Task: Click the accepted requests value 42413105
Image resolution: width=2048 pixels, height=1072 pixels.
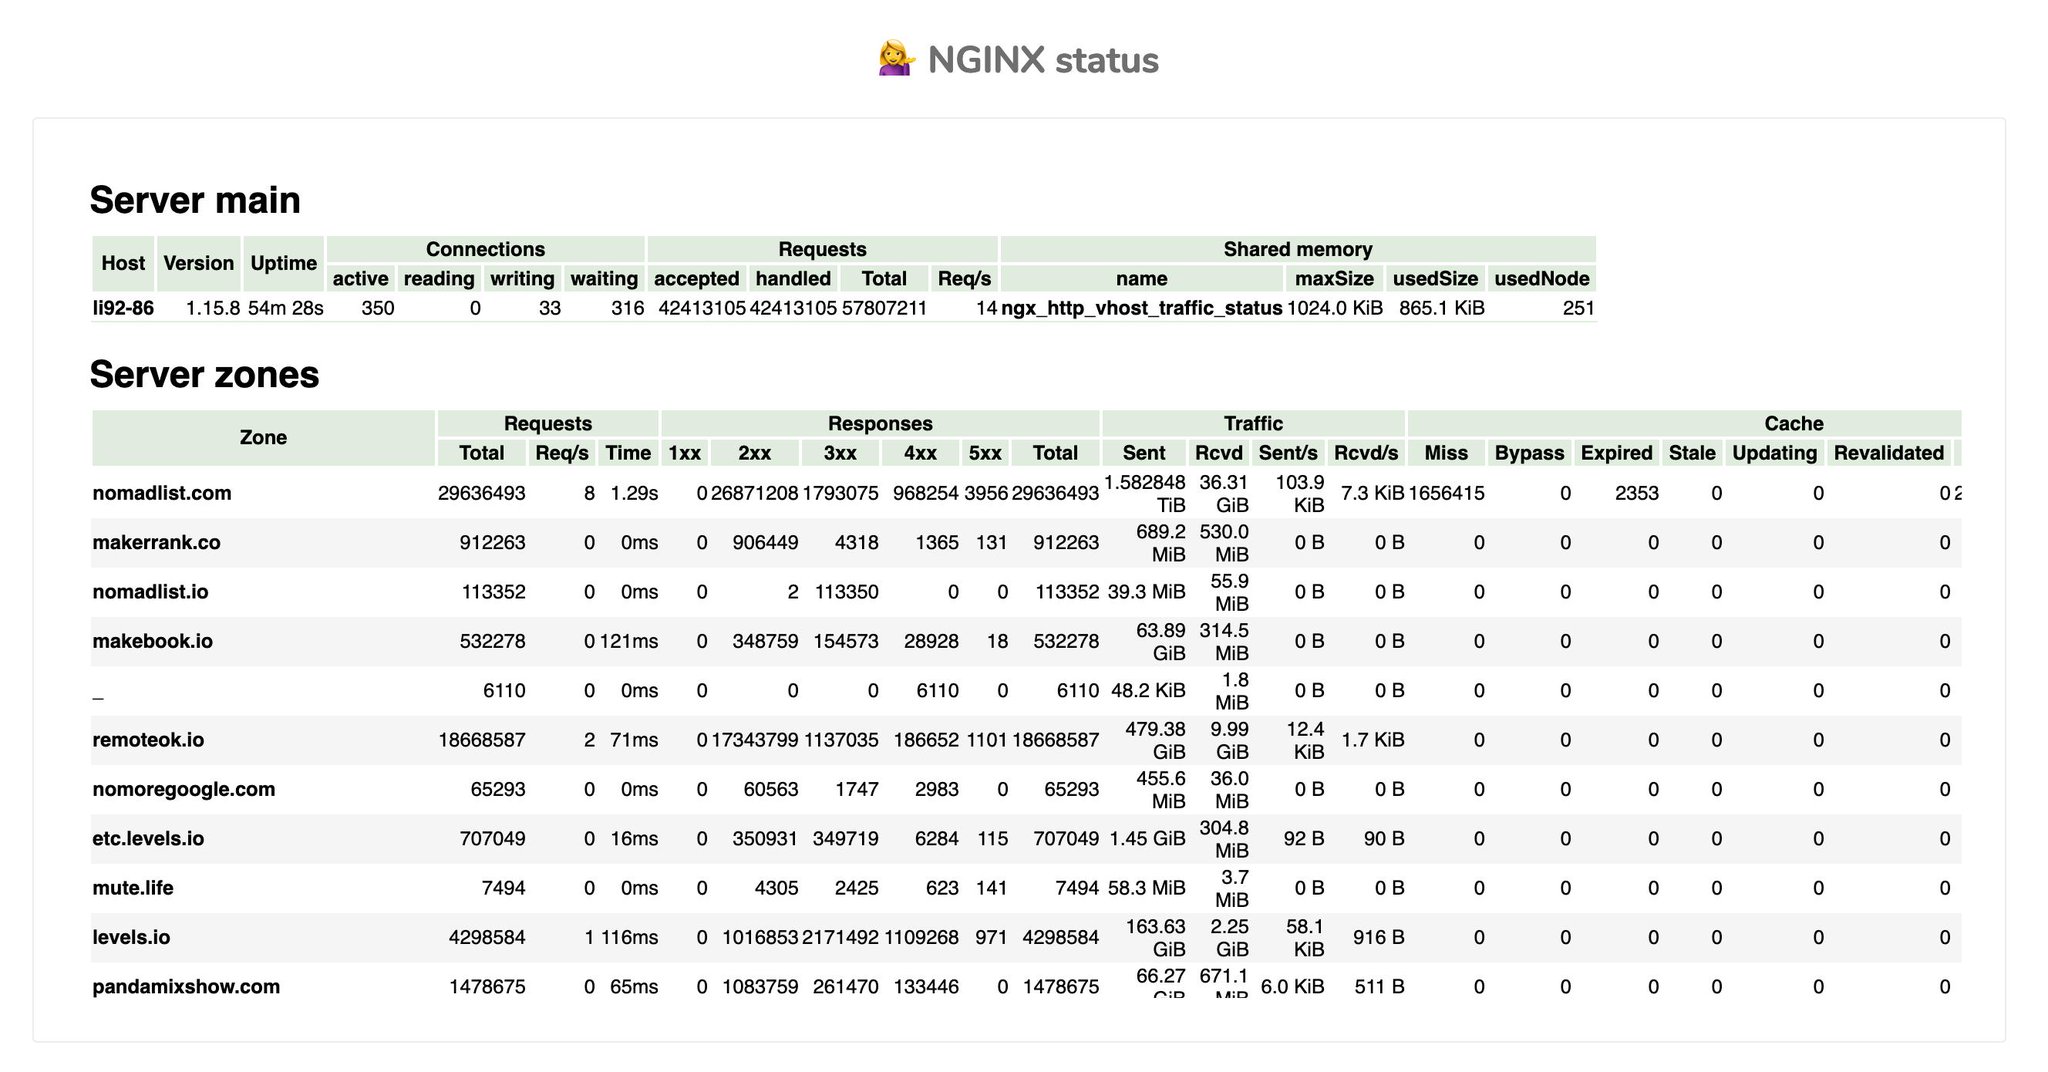Action: [702, 308]
